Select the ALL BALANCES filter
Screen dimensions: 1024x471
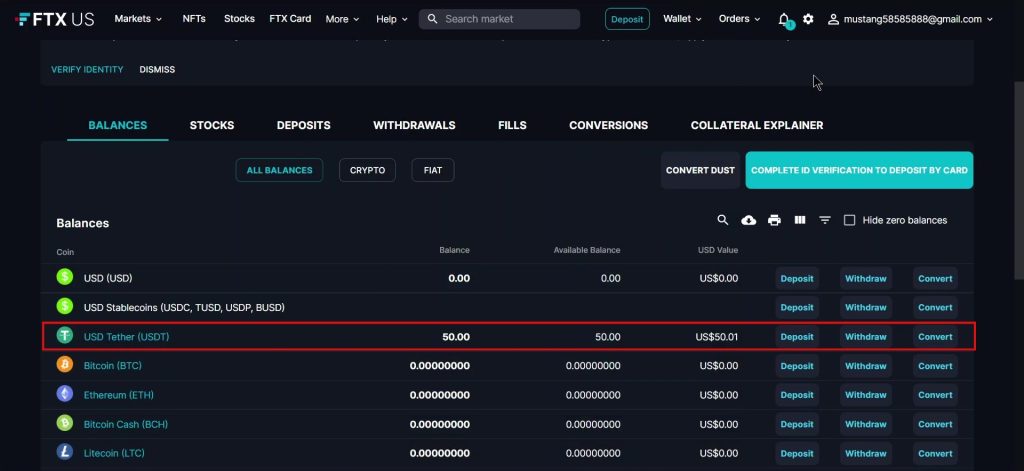click(x=280, y=170)
